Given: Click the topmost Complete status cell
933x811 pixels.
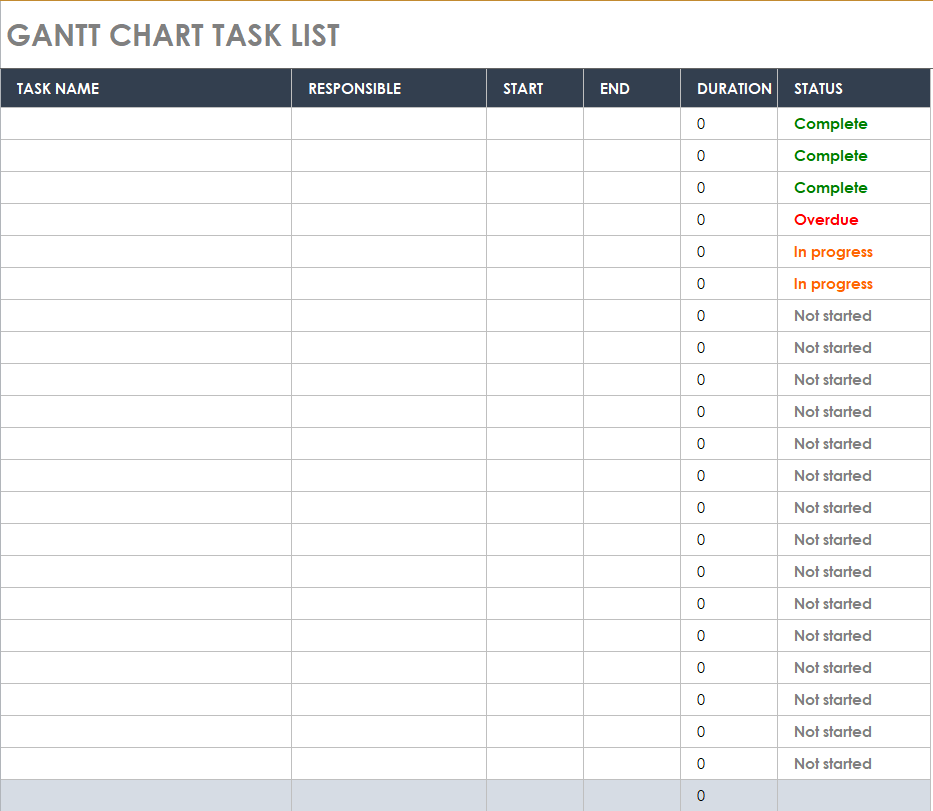Looking at the screenshot, I should pos(854,124).
